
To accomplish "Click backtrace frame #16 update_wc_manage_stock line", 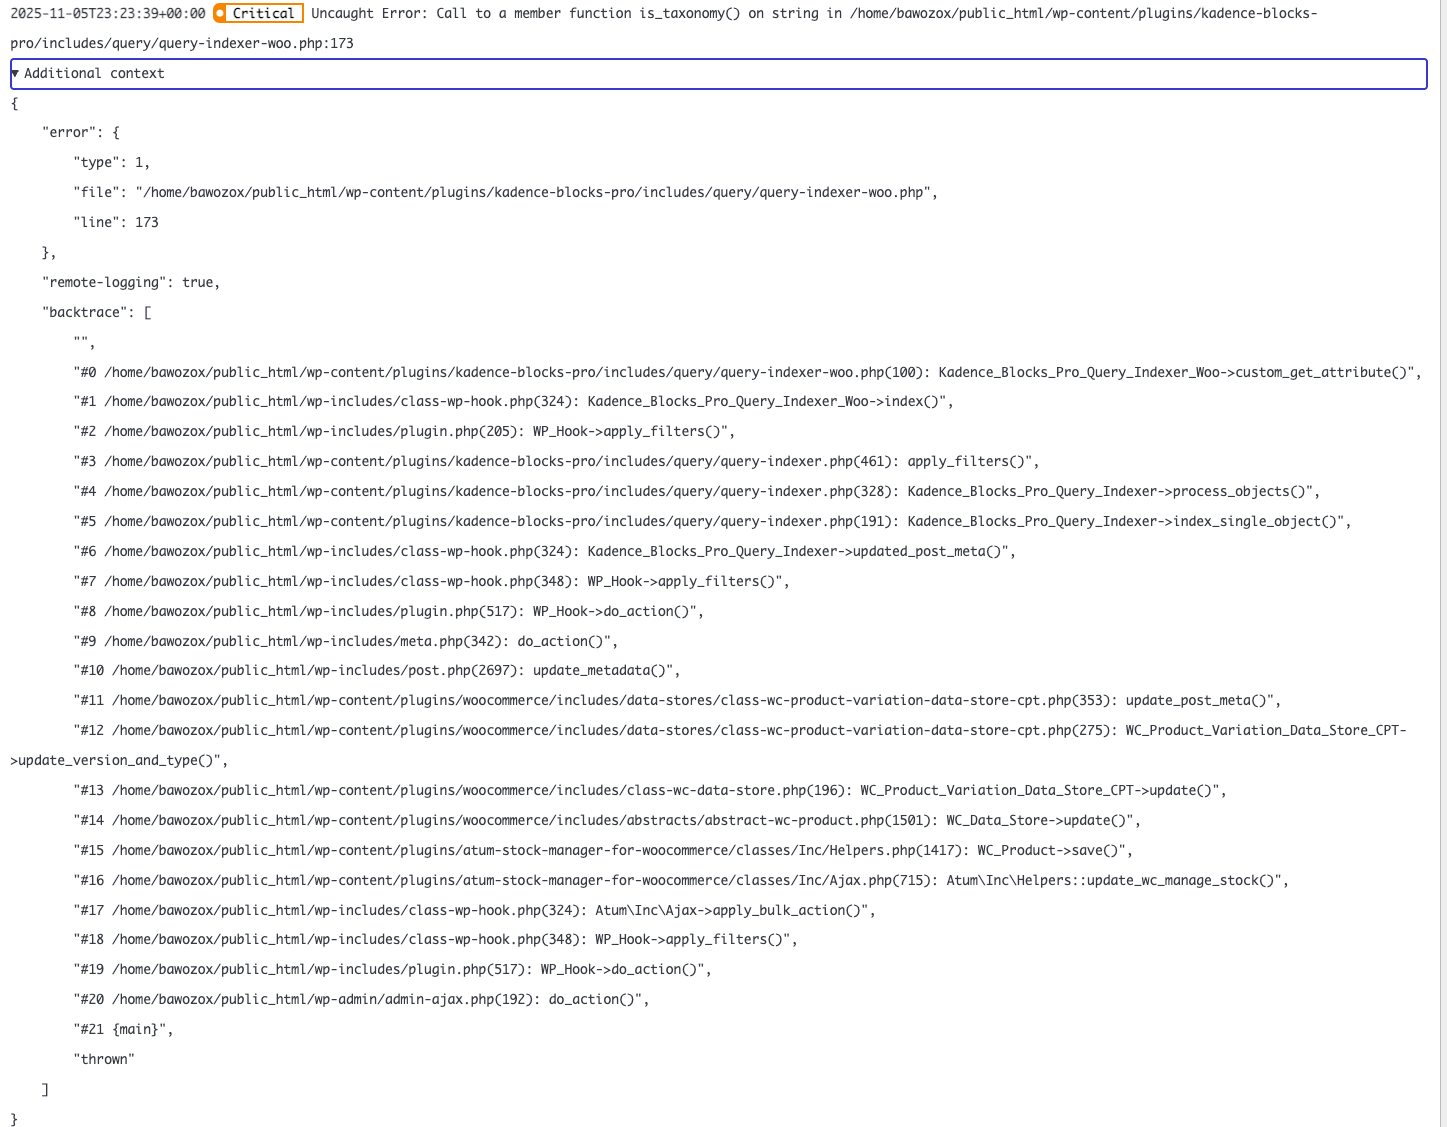I will (681, 880).
